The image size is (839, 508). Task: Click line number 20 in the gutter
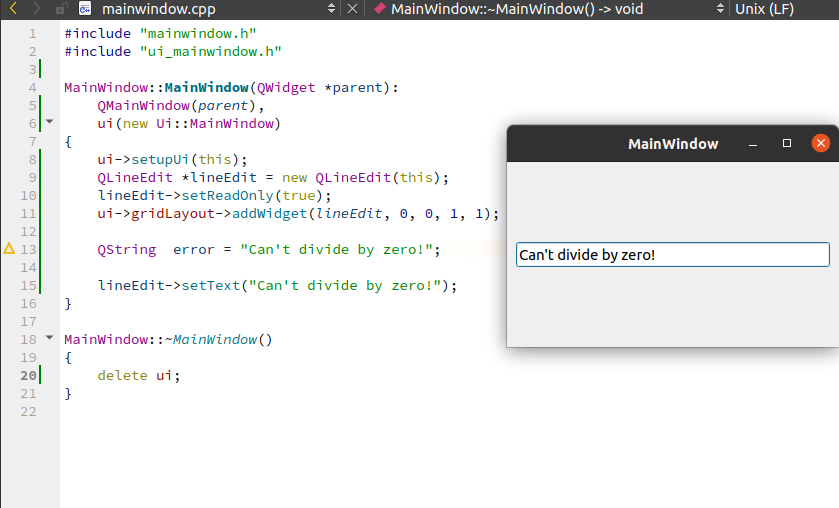coord(28,375)
